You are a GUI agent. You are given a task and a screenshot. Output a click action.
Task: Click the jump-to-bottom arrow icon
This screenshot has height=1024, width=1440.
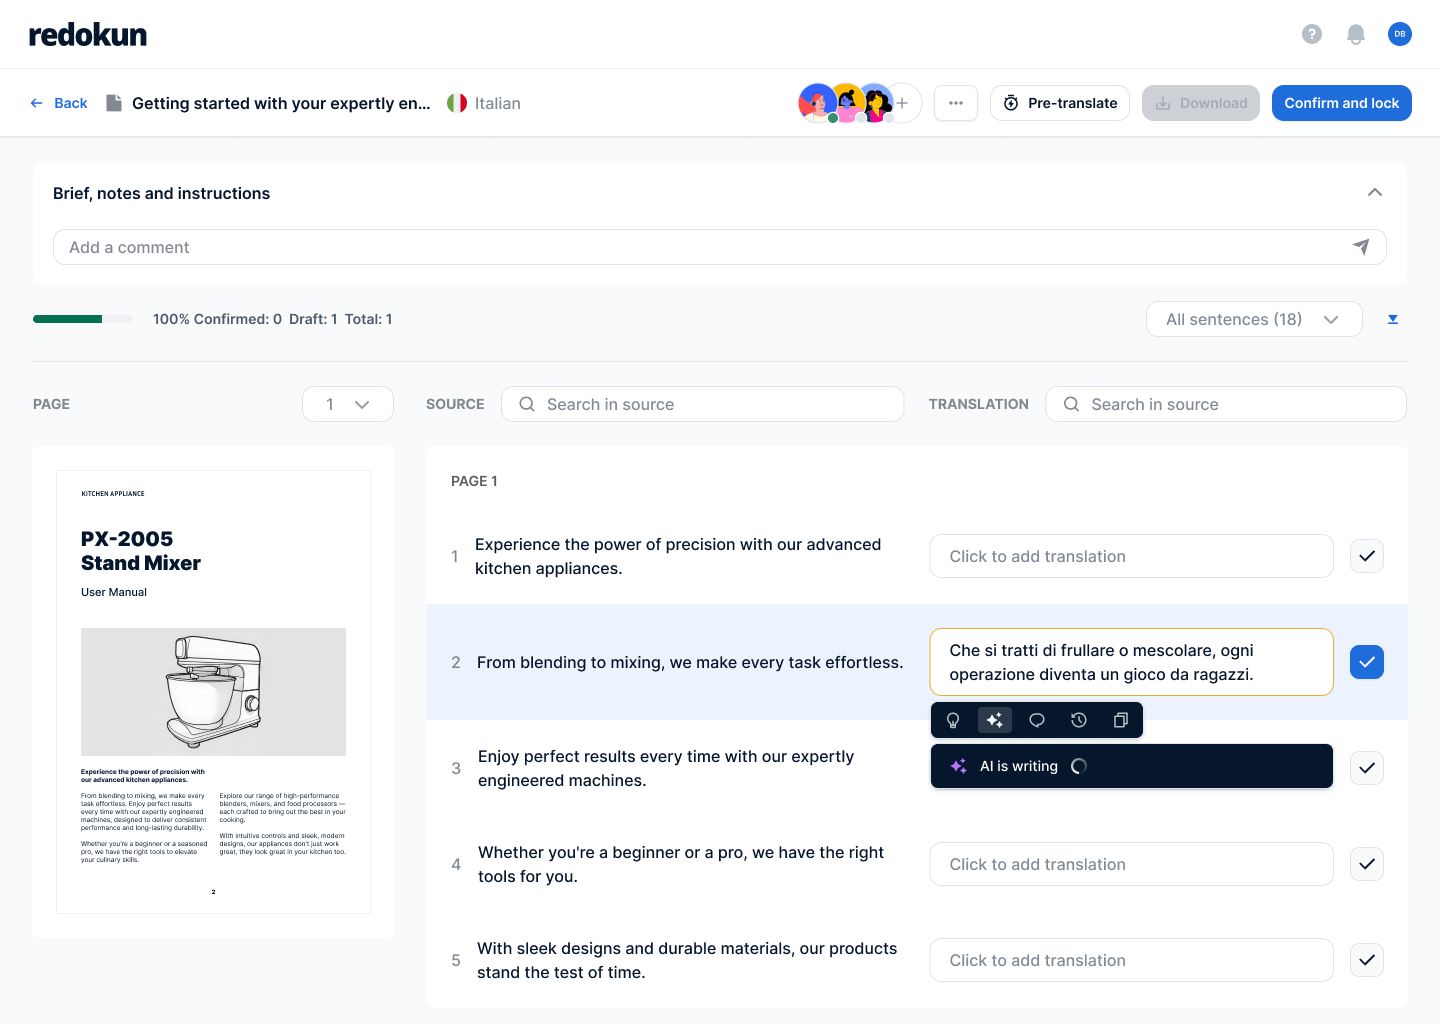[x=1393, y=319]
